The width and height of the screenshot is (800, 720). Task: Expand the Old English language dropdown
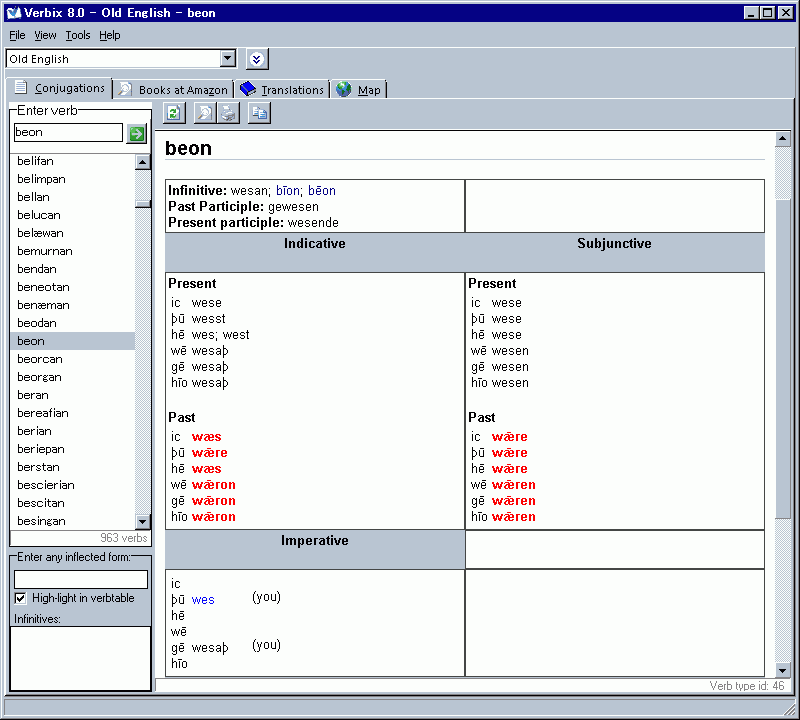click(x=228, y=60)
